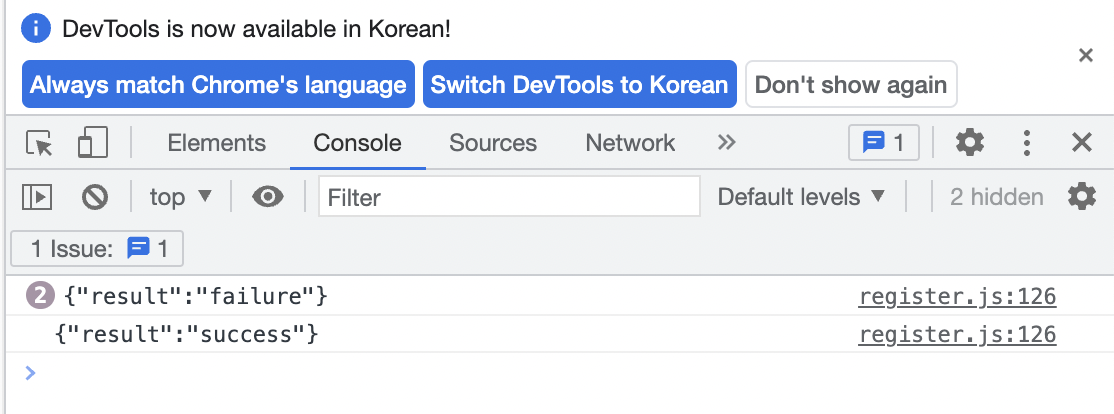
Task: Open the Sources tab
Action: coord(493,143)
